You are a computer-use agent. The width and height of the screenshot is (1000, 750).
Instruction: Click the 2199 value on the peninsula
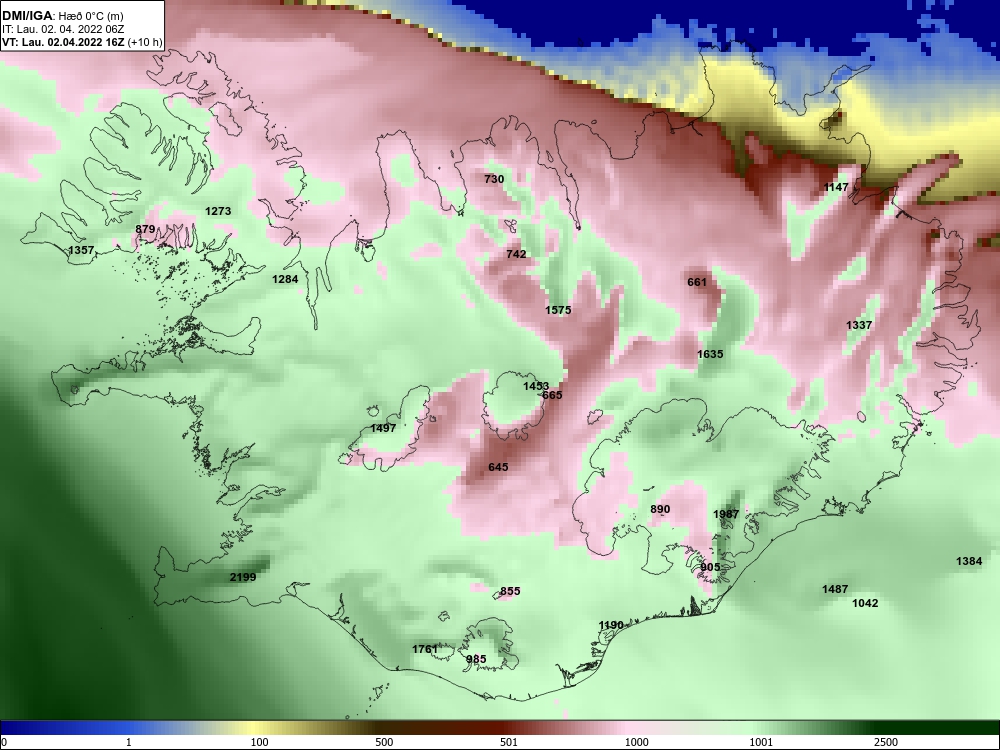(x=243, y=577)
